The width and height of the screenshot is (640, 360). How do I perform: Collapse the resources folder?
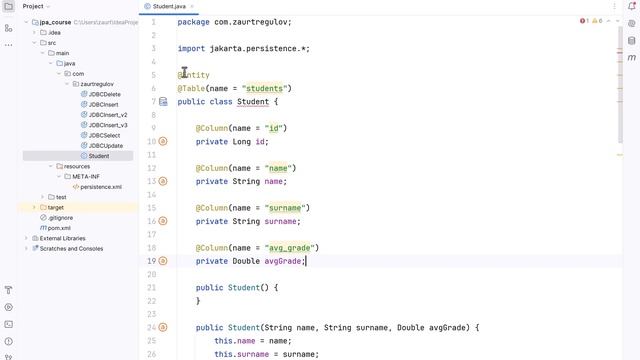click(x=51, y=166)
